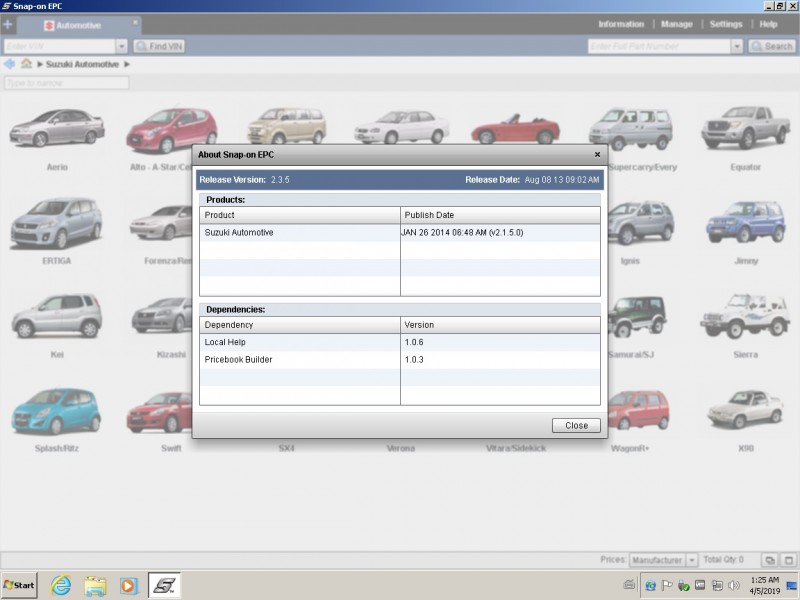Close the Automotive tab
This screenshot has height=600, width=800.
pos(135,22)
